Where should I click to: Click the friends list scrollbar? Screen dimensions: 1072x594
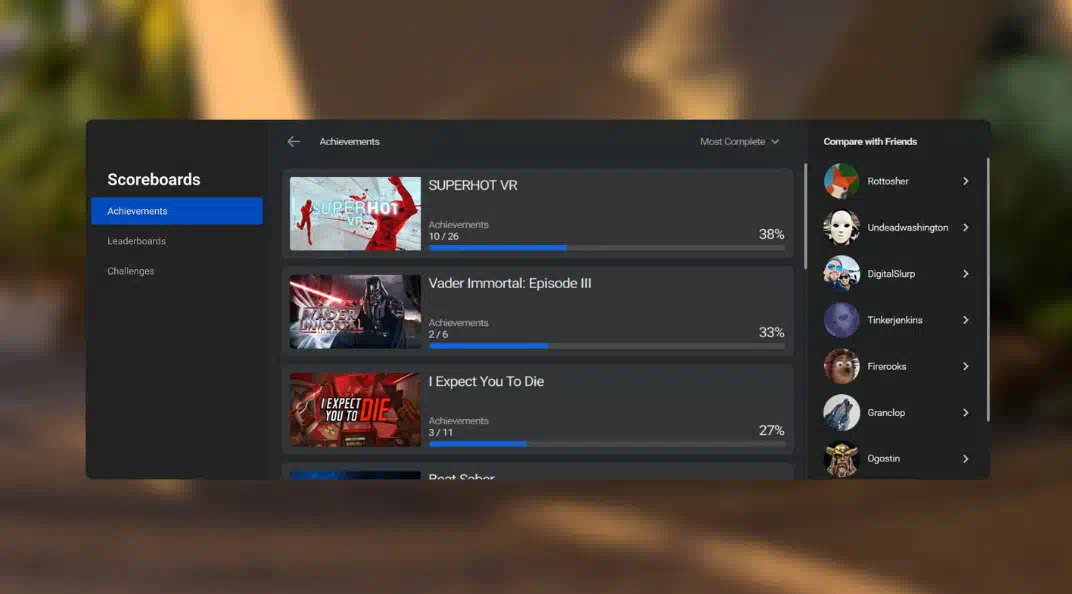[x=988, y=290]
